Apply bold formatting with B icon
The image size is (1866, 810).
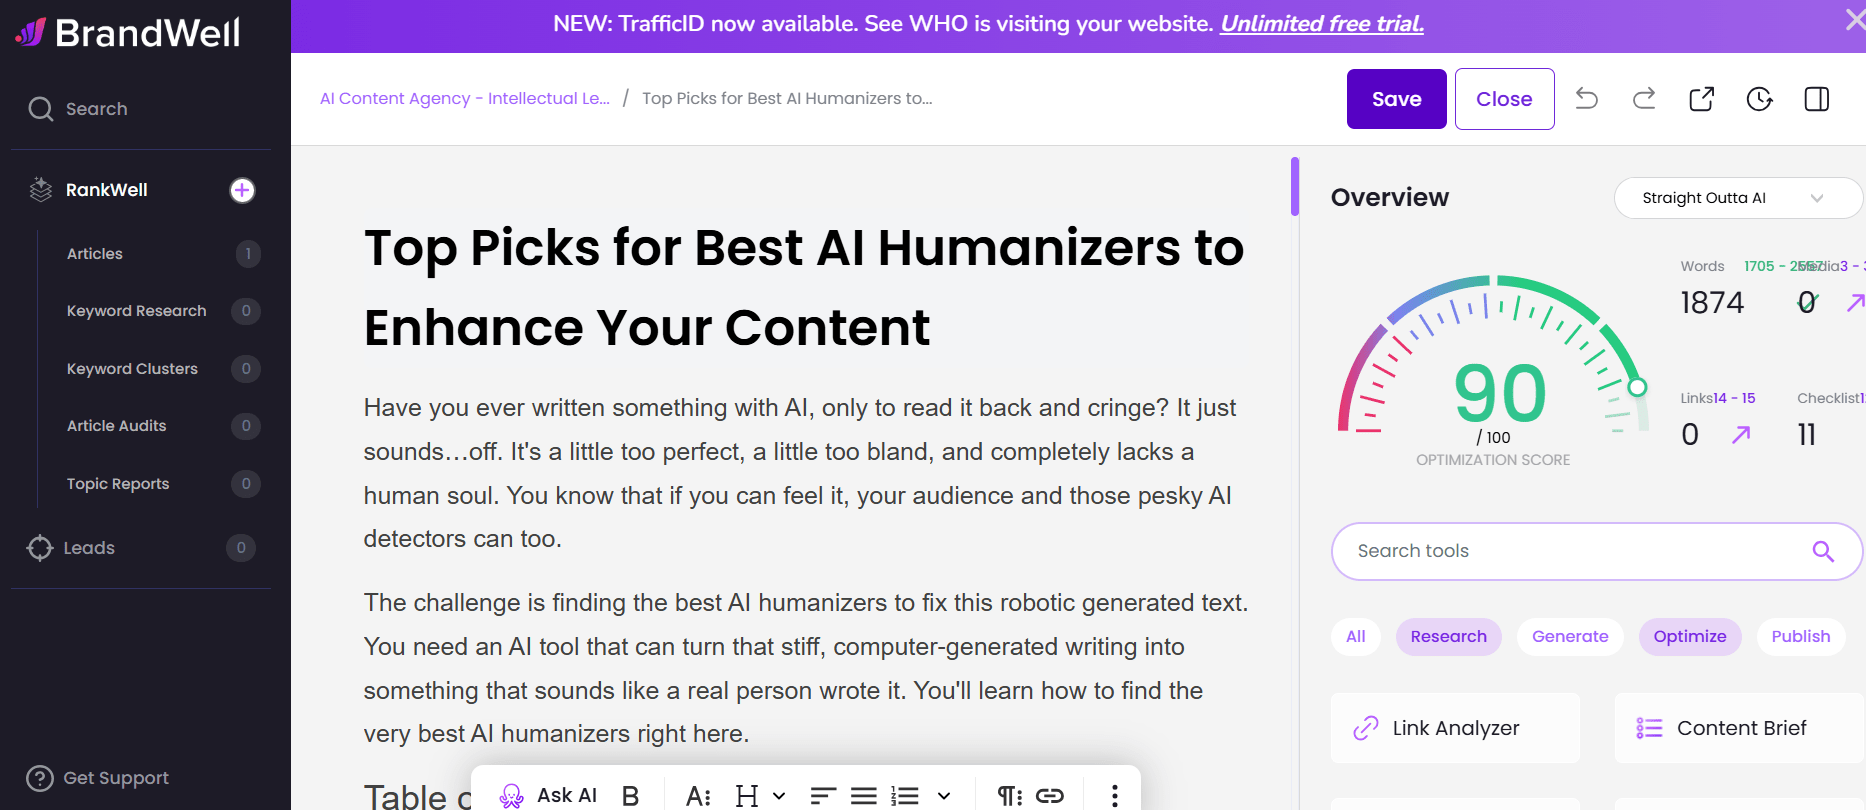tap(630, 795)
